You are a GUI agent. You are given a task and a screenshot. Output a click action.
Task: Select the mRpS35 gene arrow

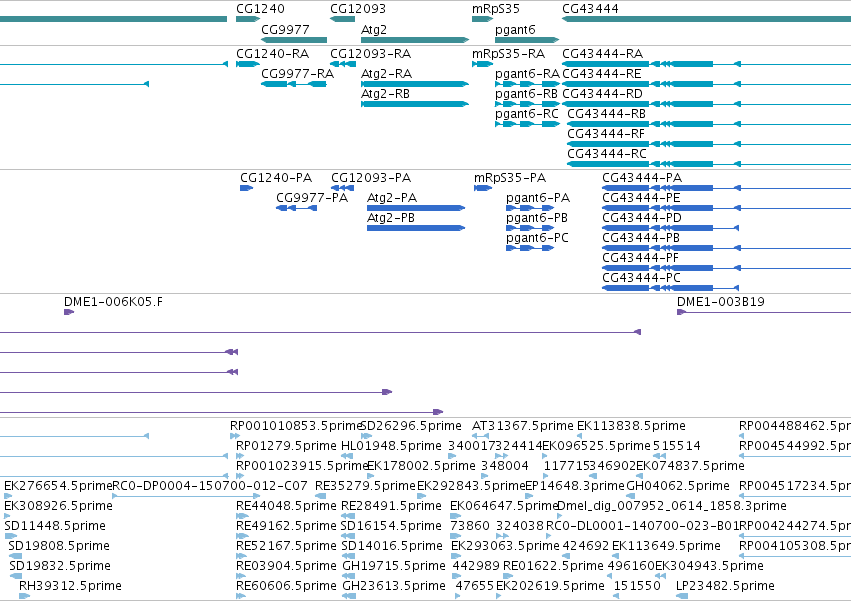coord(482,19)
